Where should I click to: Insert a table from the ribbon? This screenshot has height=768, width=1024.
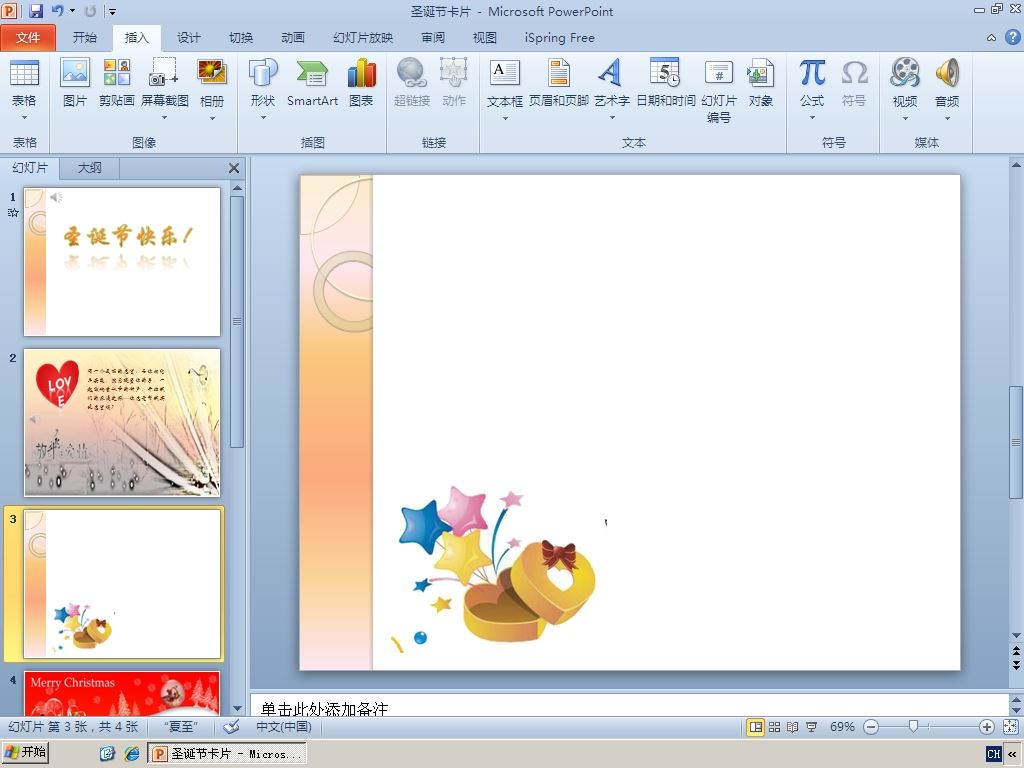24,82
